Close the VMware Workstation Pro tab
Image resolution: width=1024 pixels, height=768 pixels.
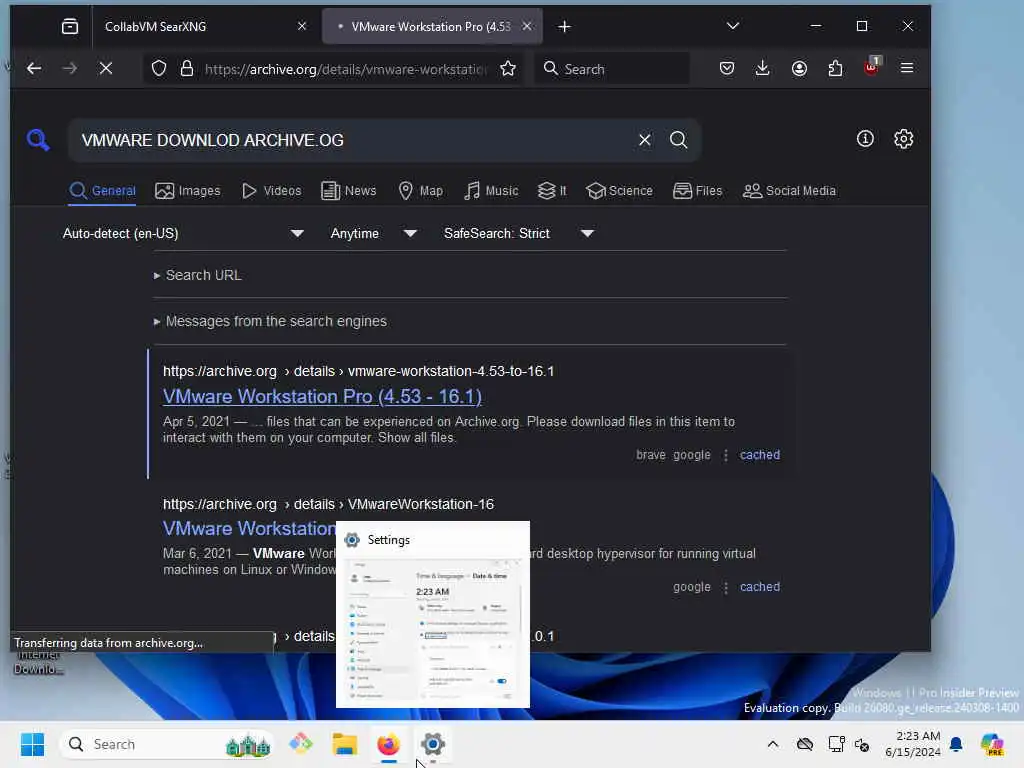(527, 26)
